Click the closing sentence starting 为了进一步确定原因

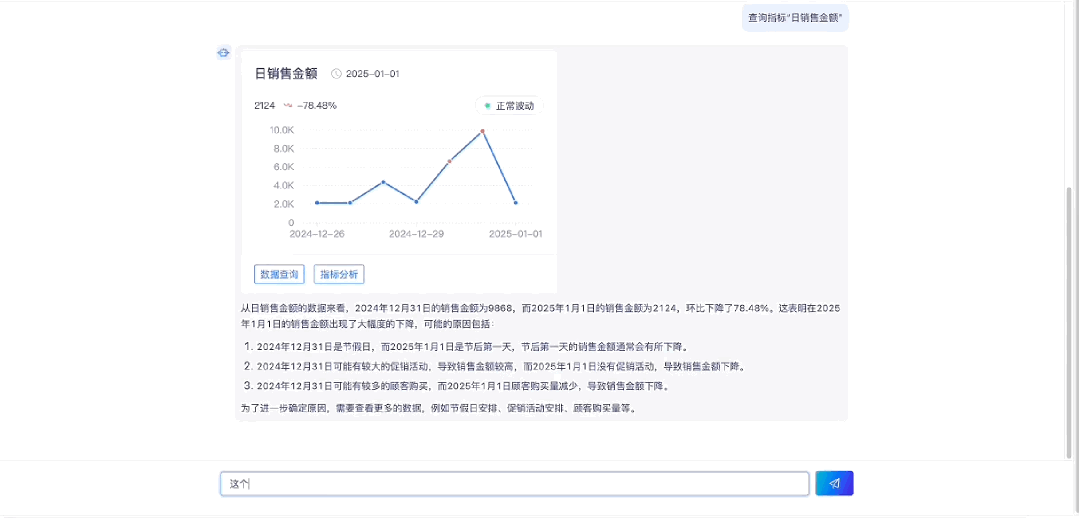tap(438, 408)
